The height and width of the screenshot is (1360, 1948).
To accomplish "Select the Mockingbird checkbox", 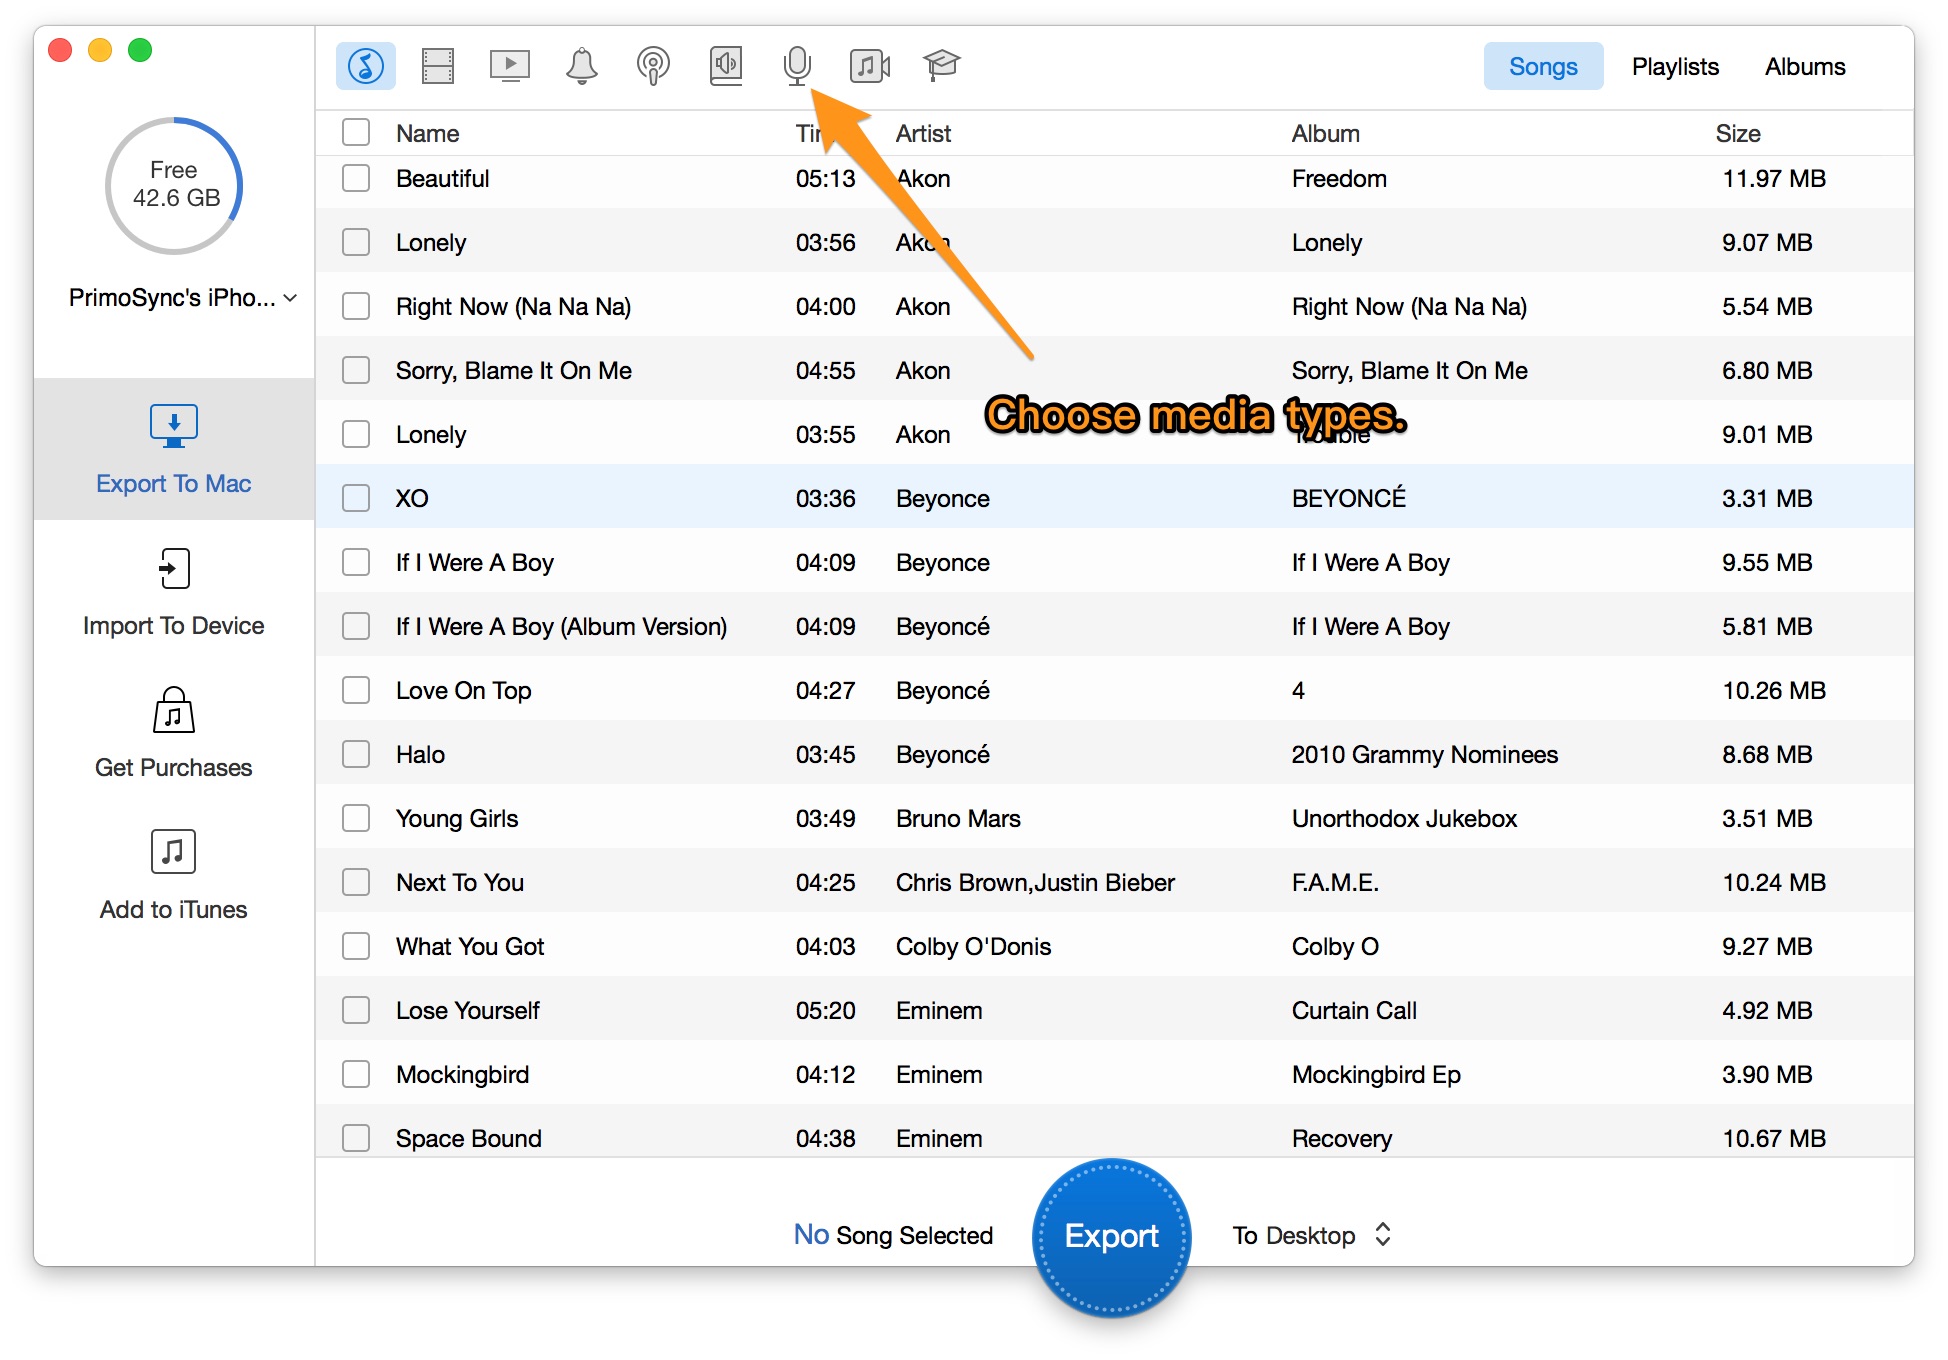I will pyautogui.click(x=356, y=1074).
